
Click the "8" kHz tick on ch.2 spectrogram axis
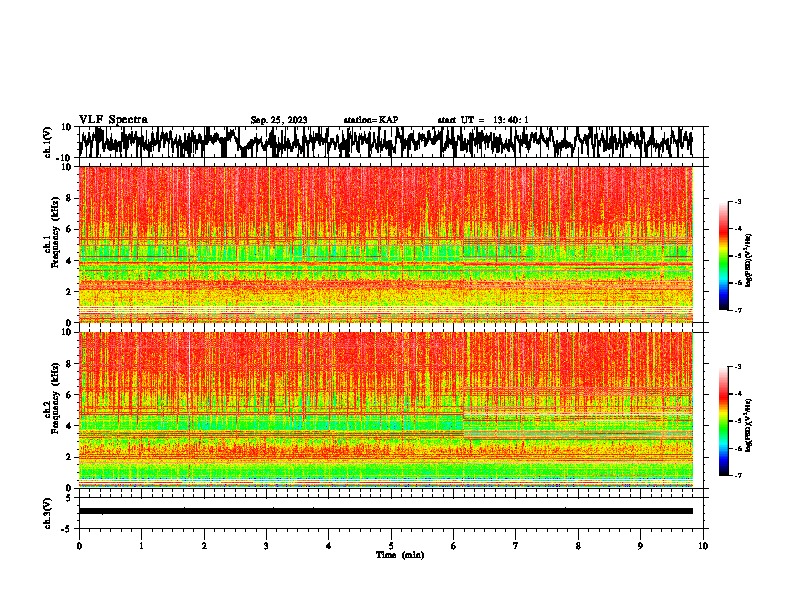click(70, 364)
